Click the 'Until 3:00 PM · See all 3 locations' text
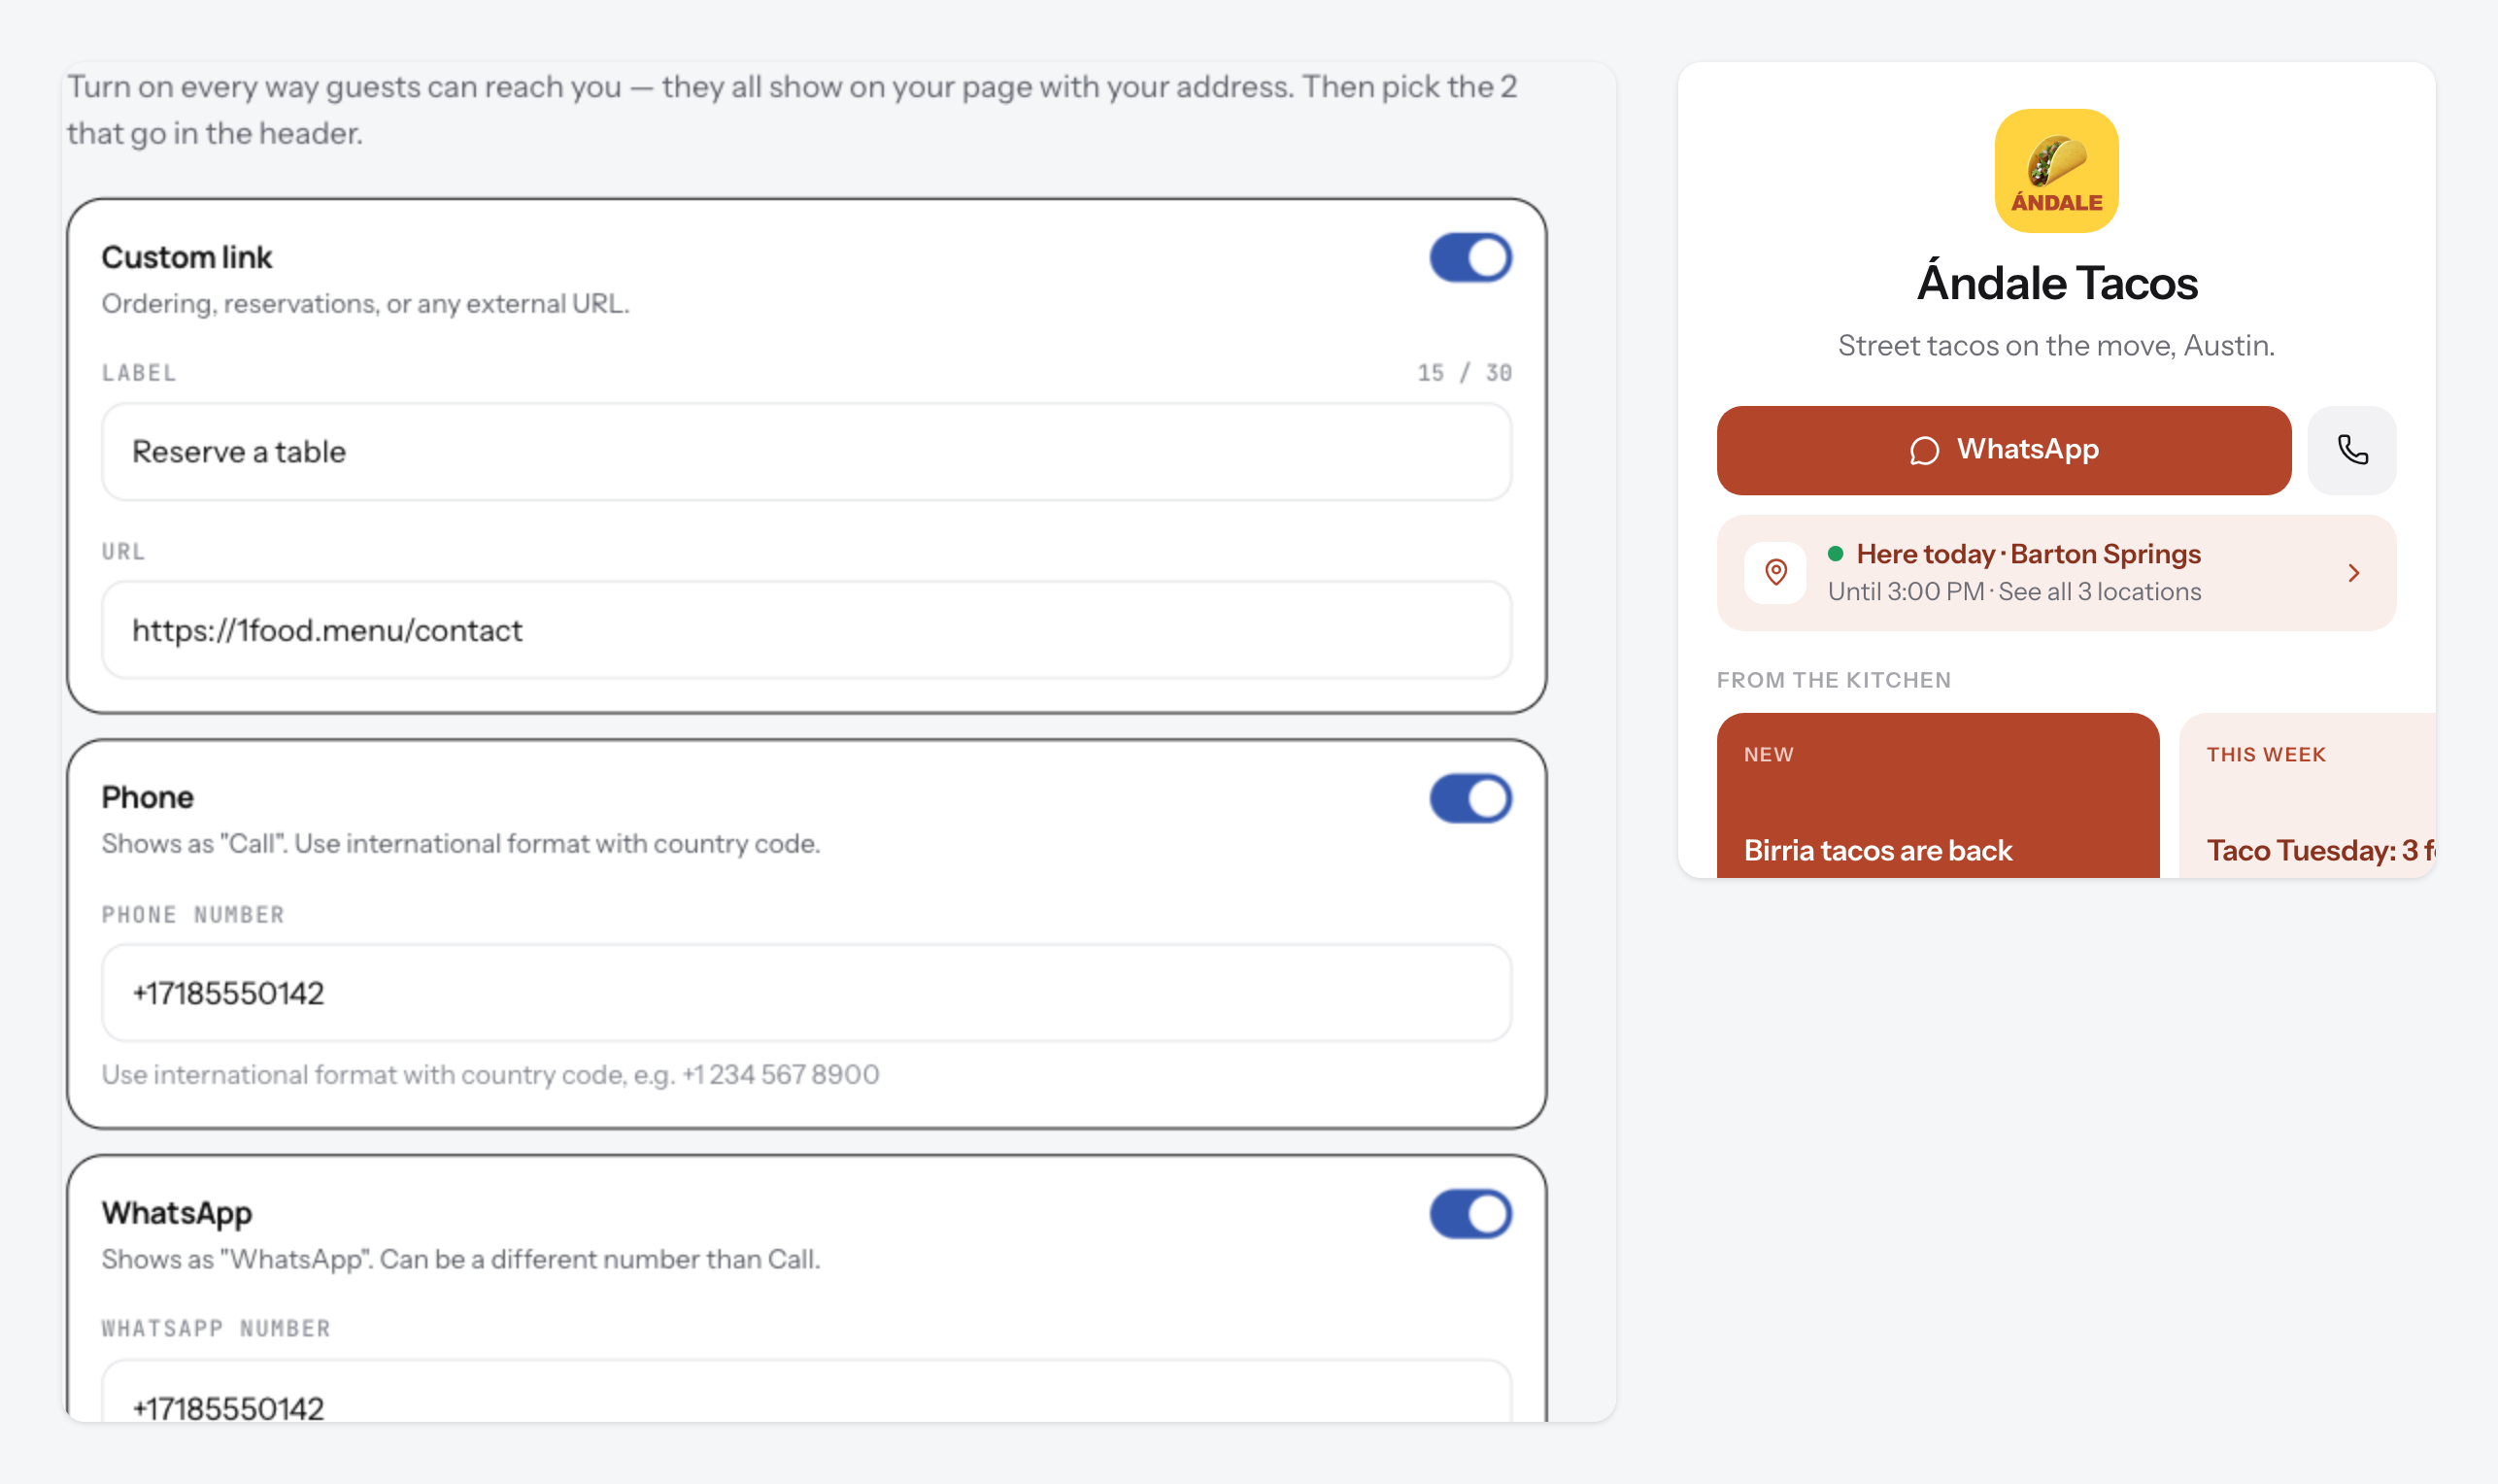The image size is (2498, 1484). pyautogui.click(x=2014, y=592)
